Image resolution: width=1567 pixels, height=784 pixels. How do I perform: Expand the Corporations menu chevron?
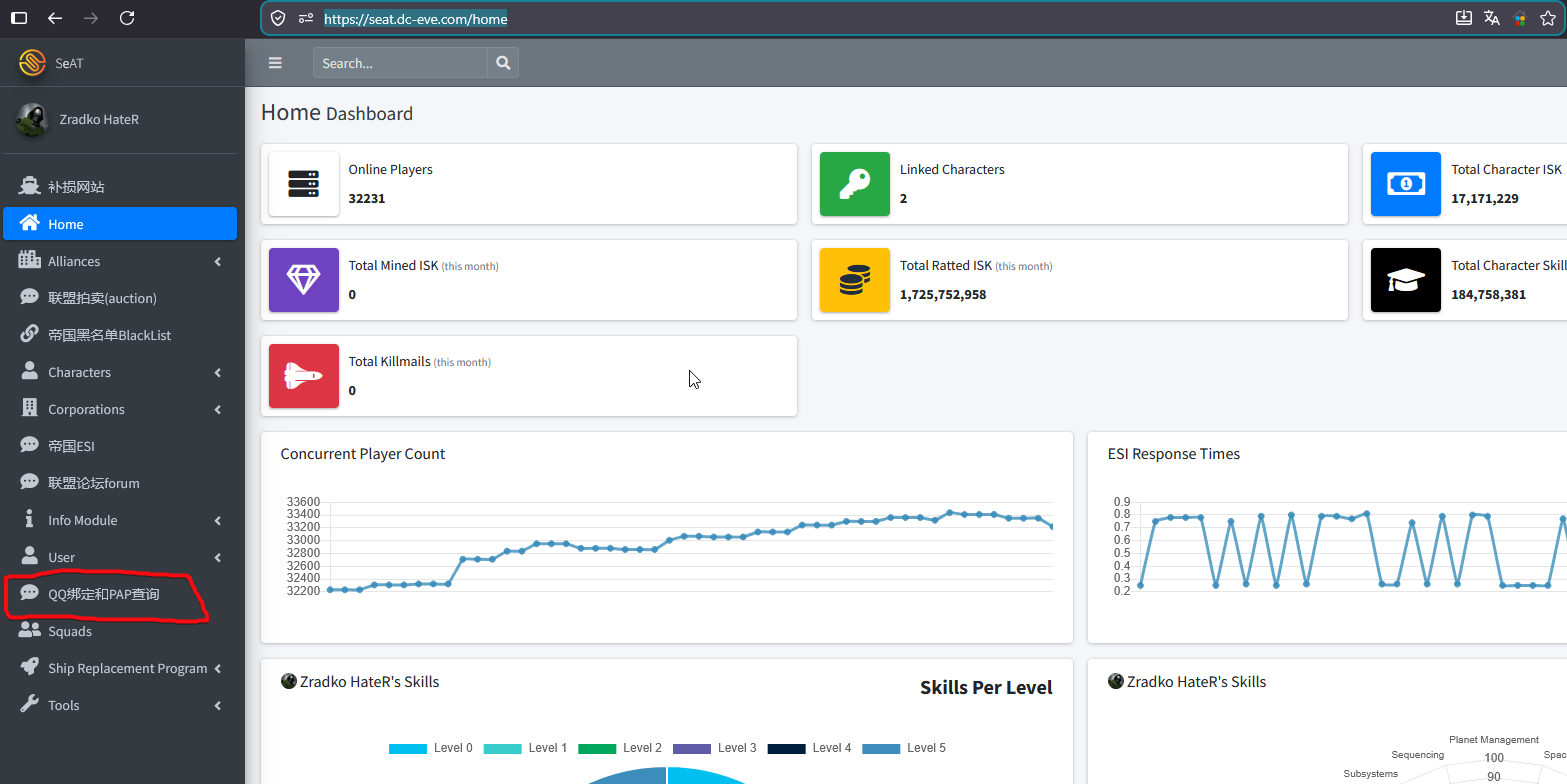218,409
